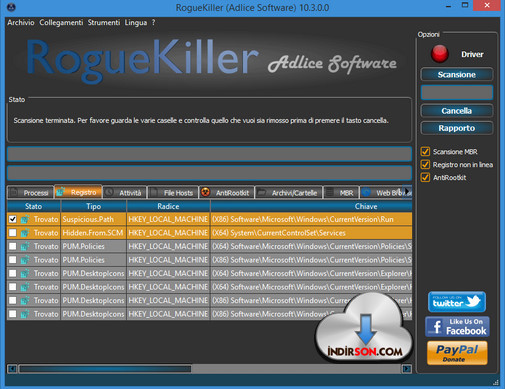Click the horizontal scrollbar thumb
Screen dimensions: 505x389
click(105, 369)
